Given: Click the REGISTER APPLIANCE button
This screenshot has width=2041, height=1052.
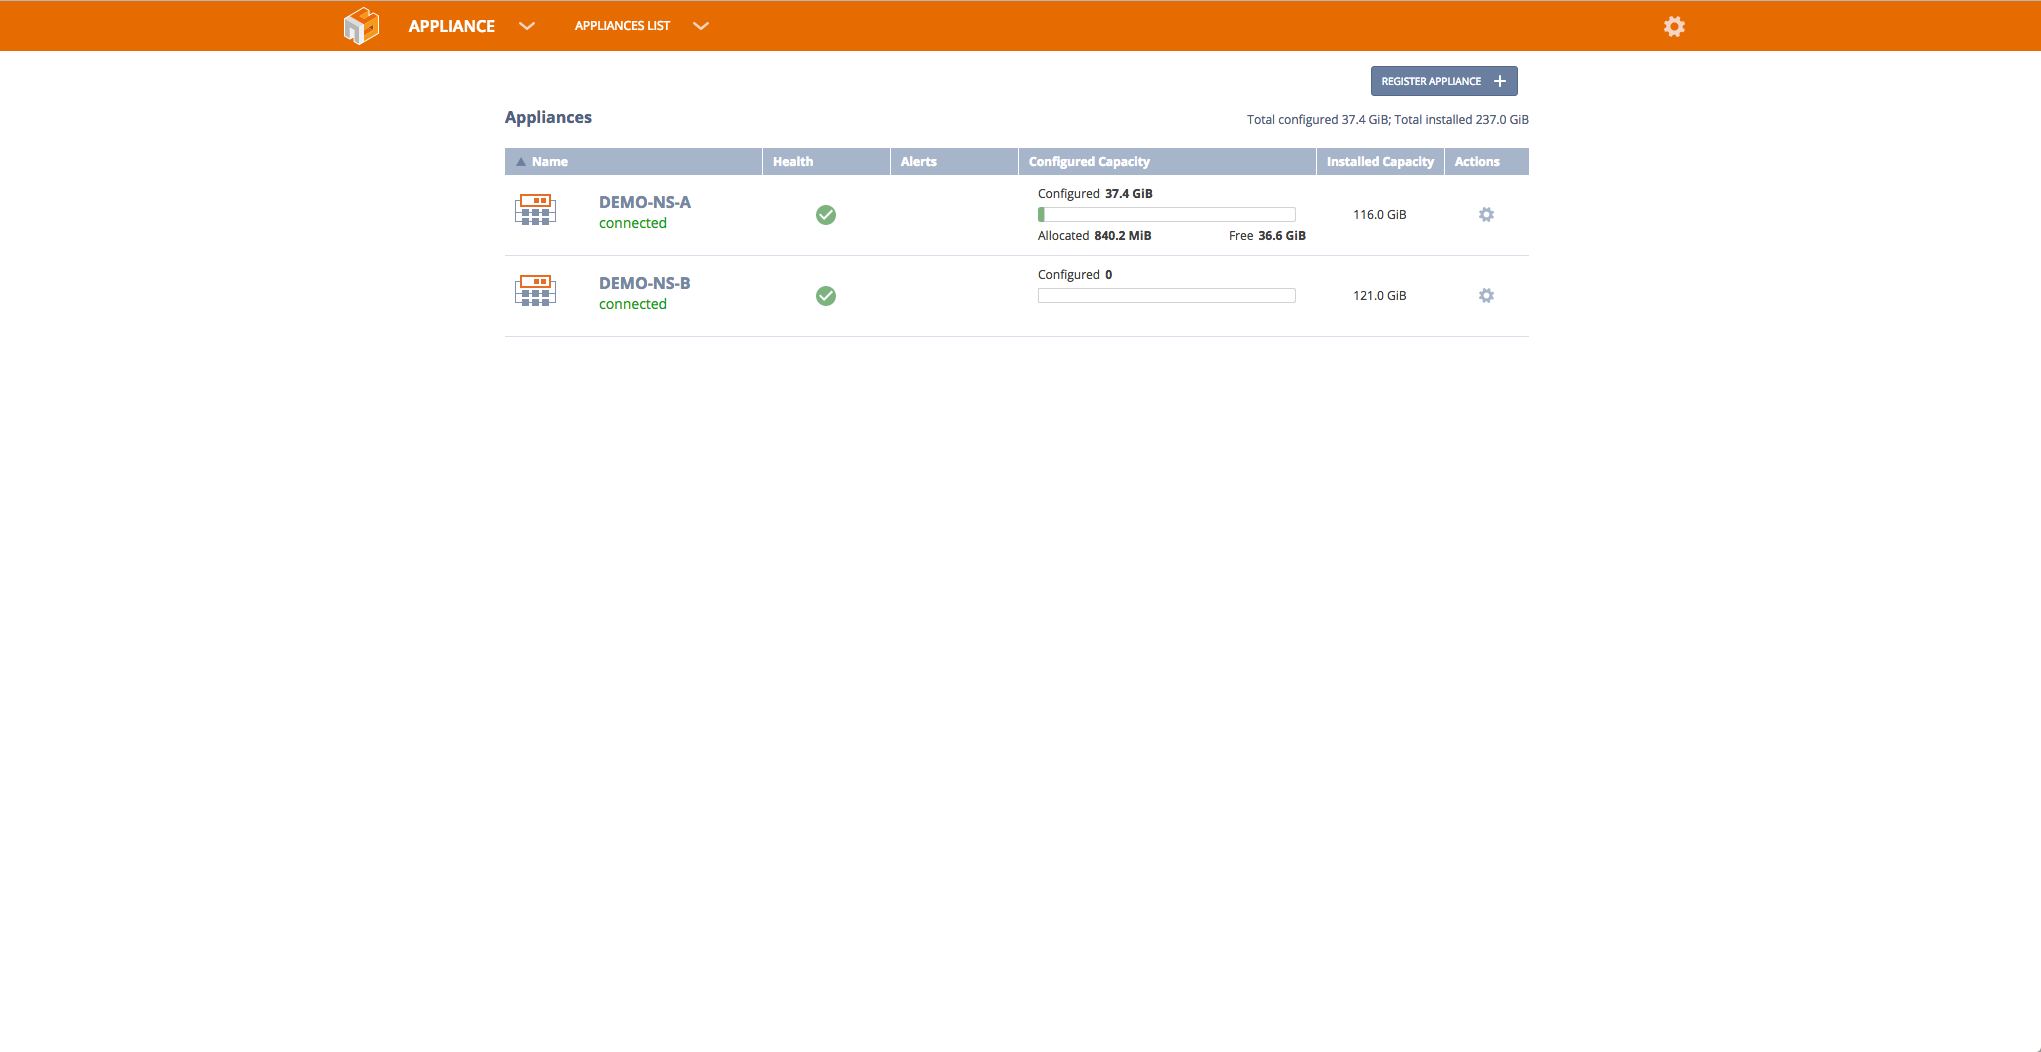Looking at the screenshot, I should [1443, 81].
